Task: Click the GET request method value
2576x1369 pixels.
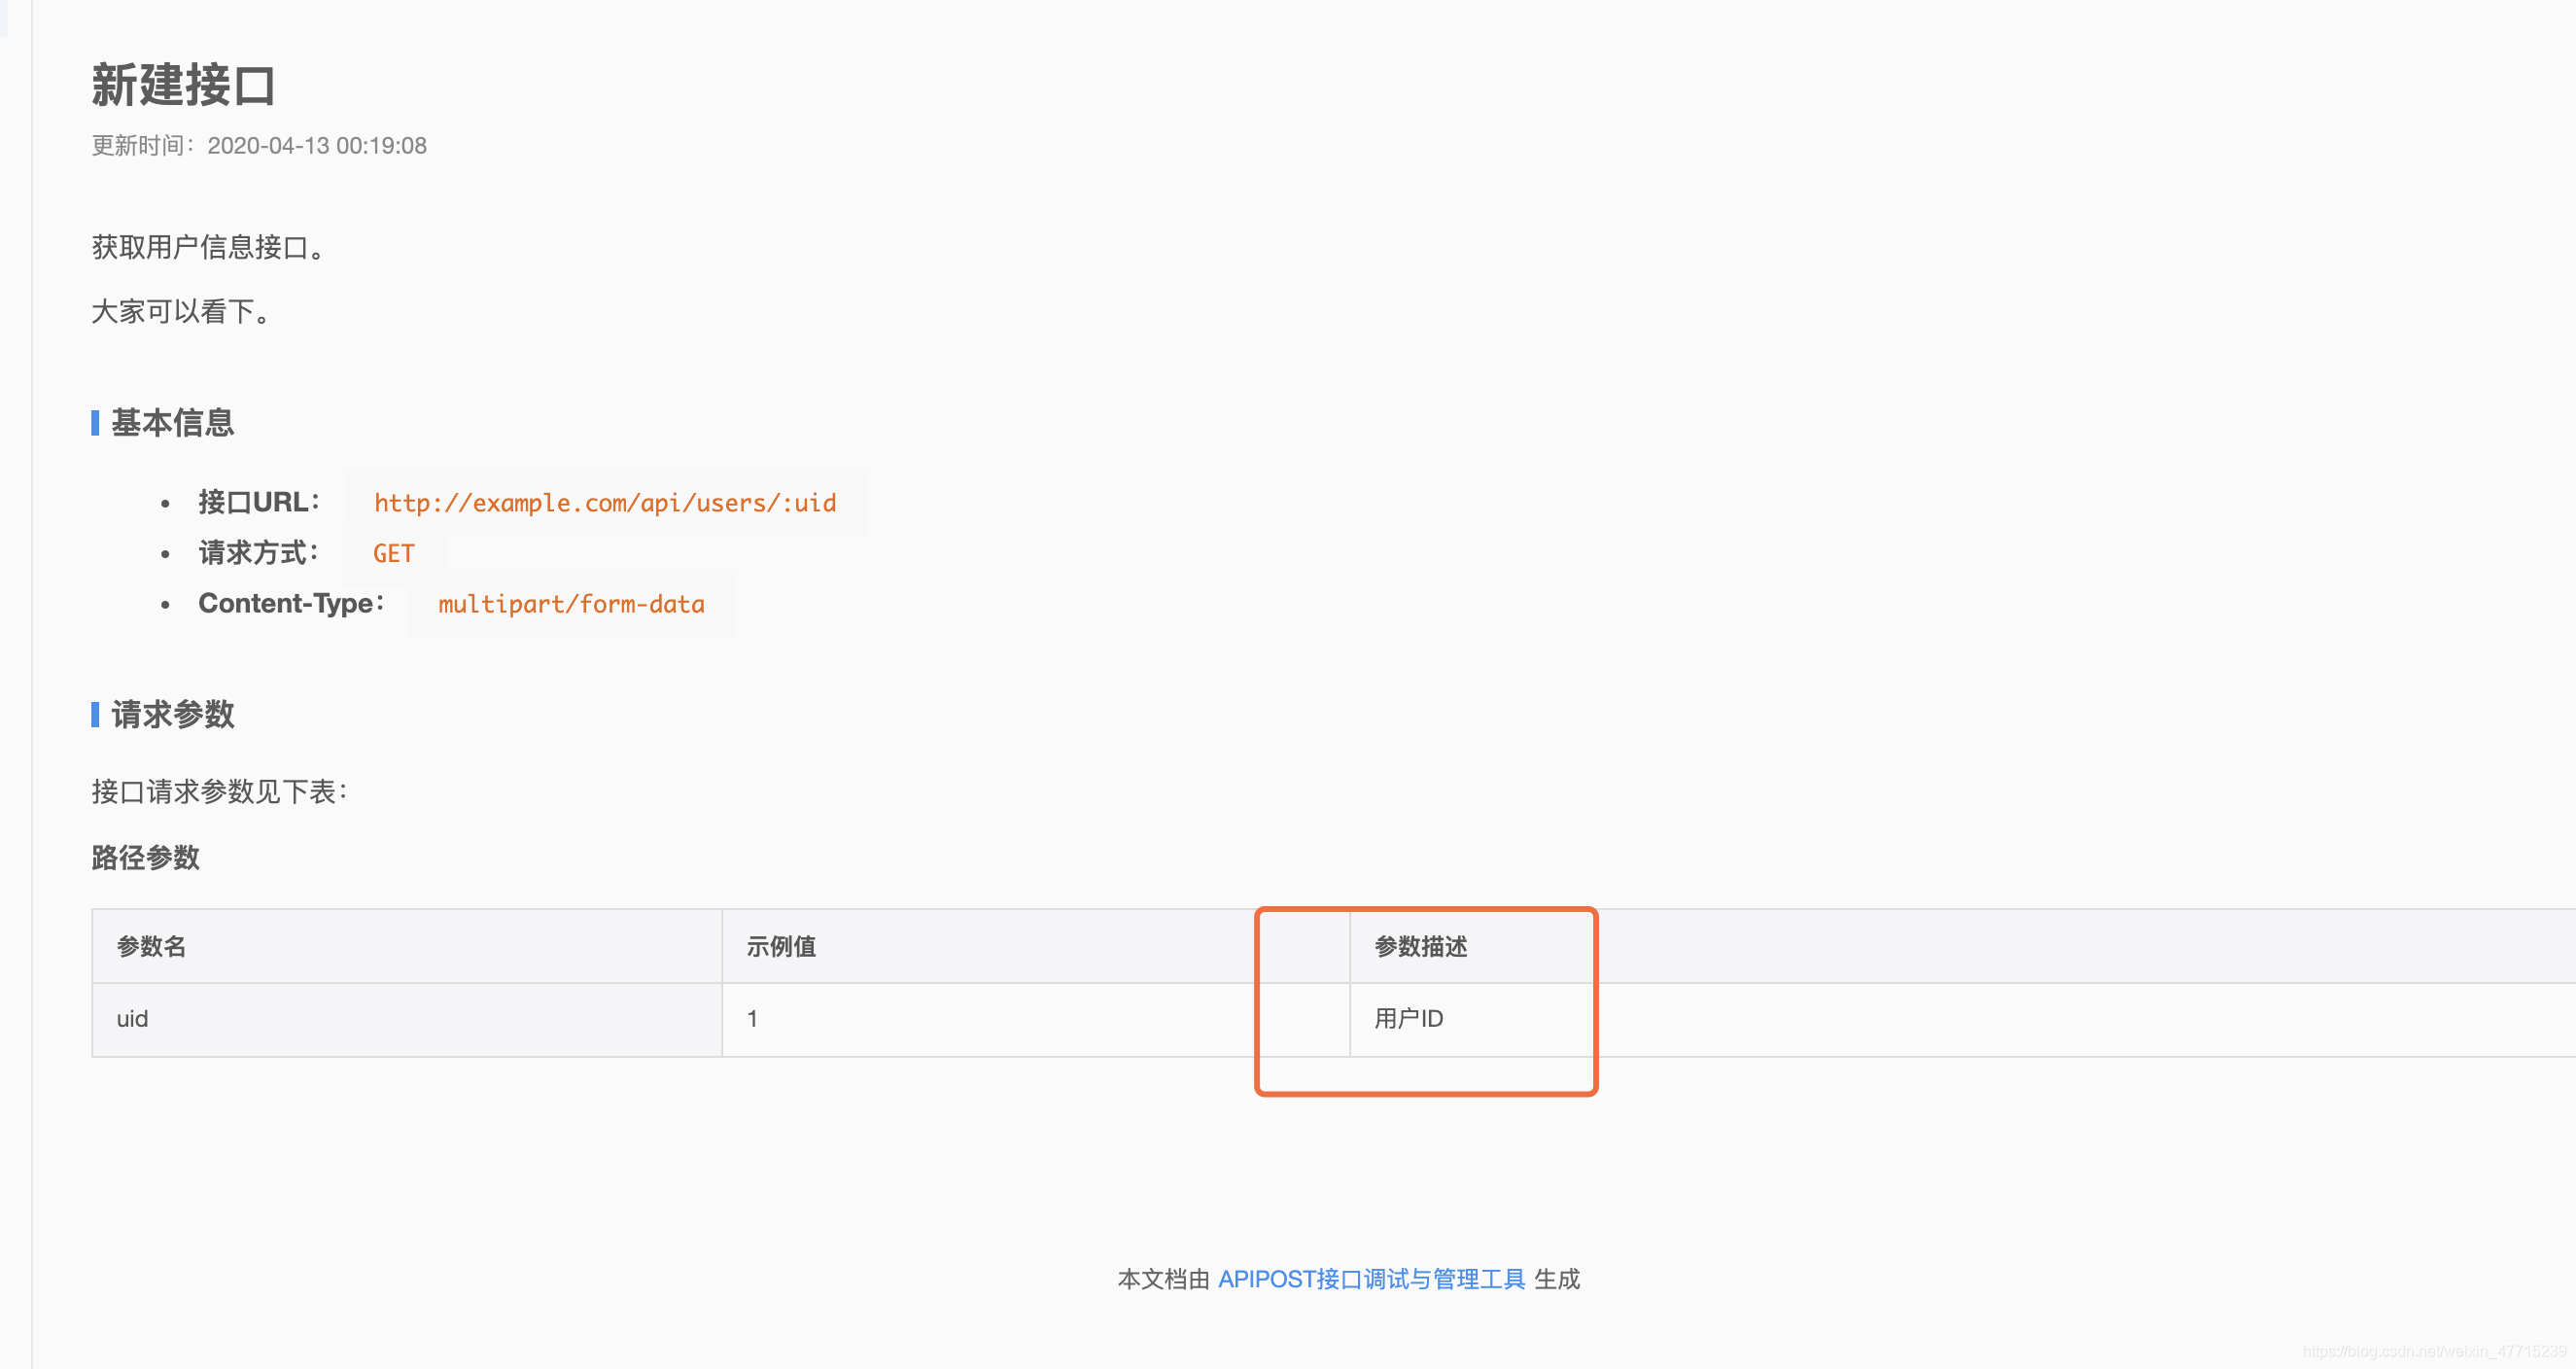Action: [393, 553]
